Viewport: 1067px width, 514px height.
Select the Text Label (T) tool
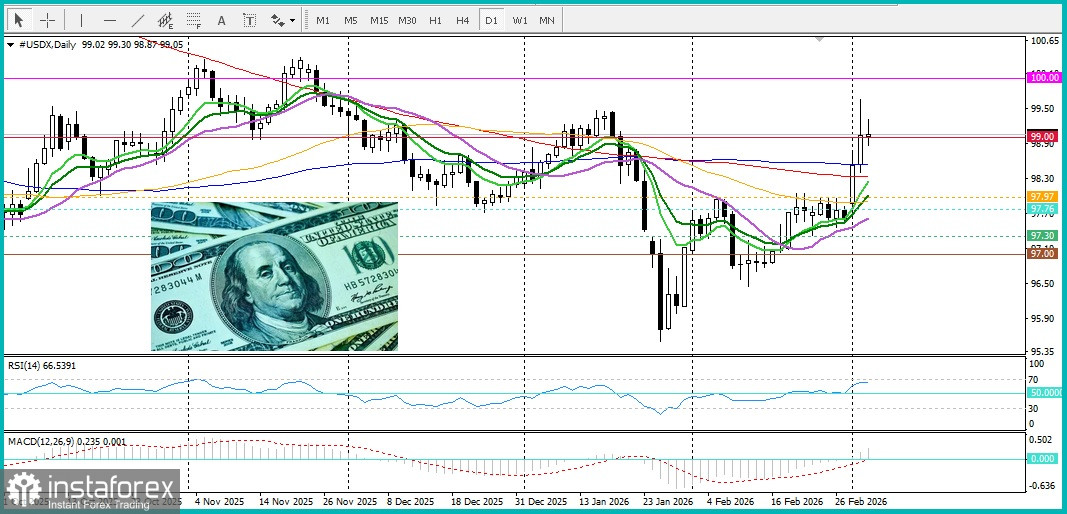250,20
